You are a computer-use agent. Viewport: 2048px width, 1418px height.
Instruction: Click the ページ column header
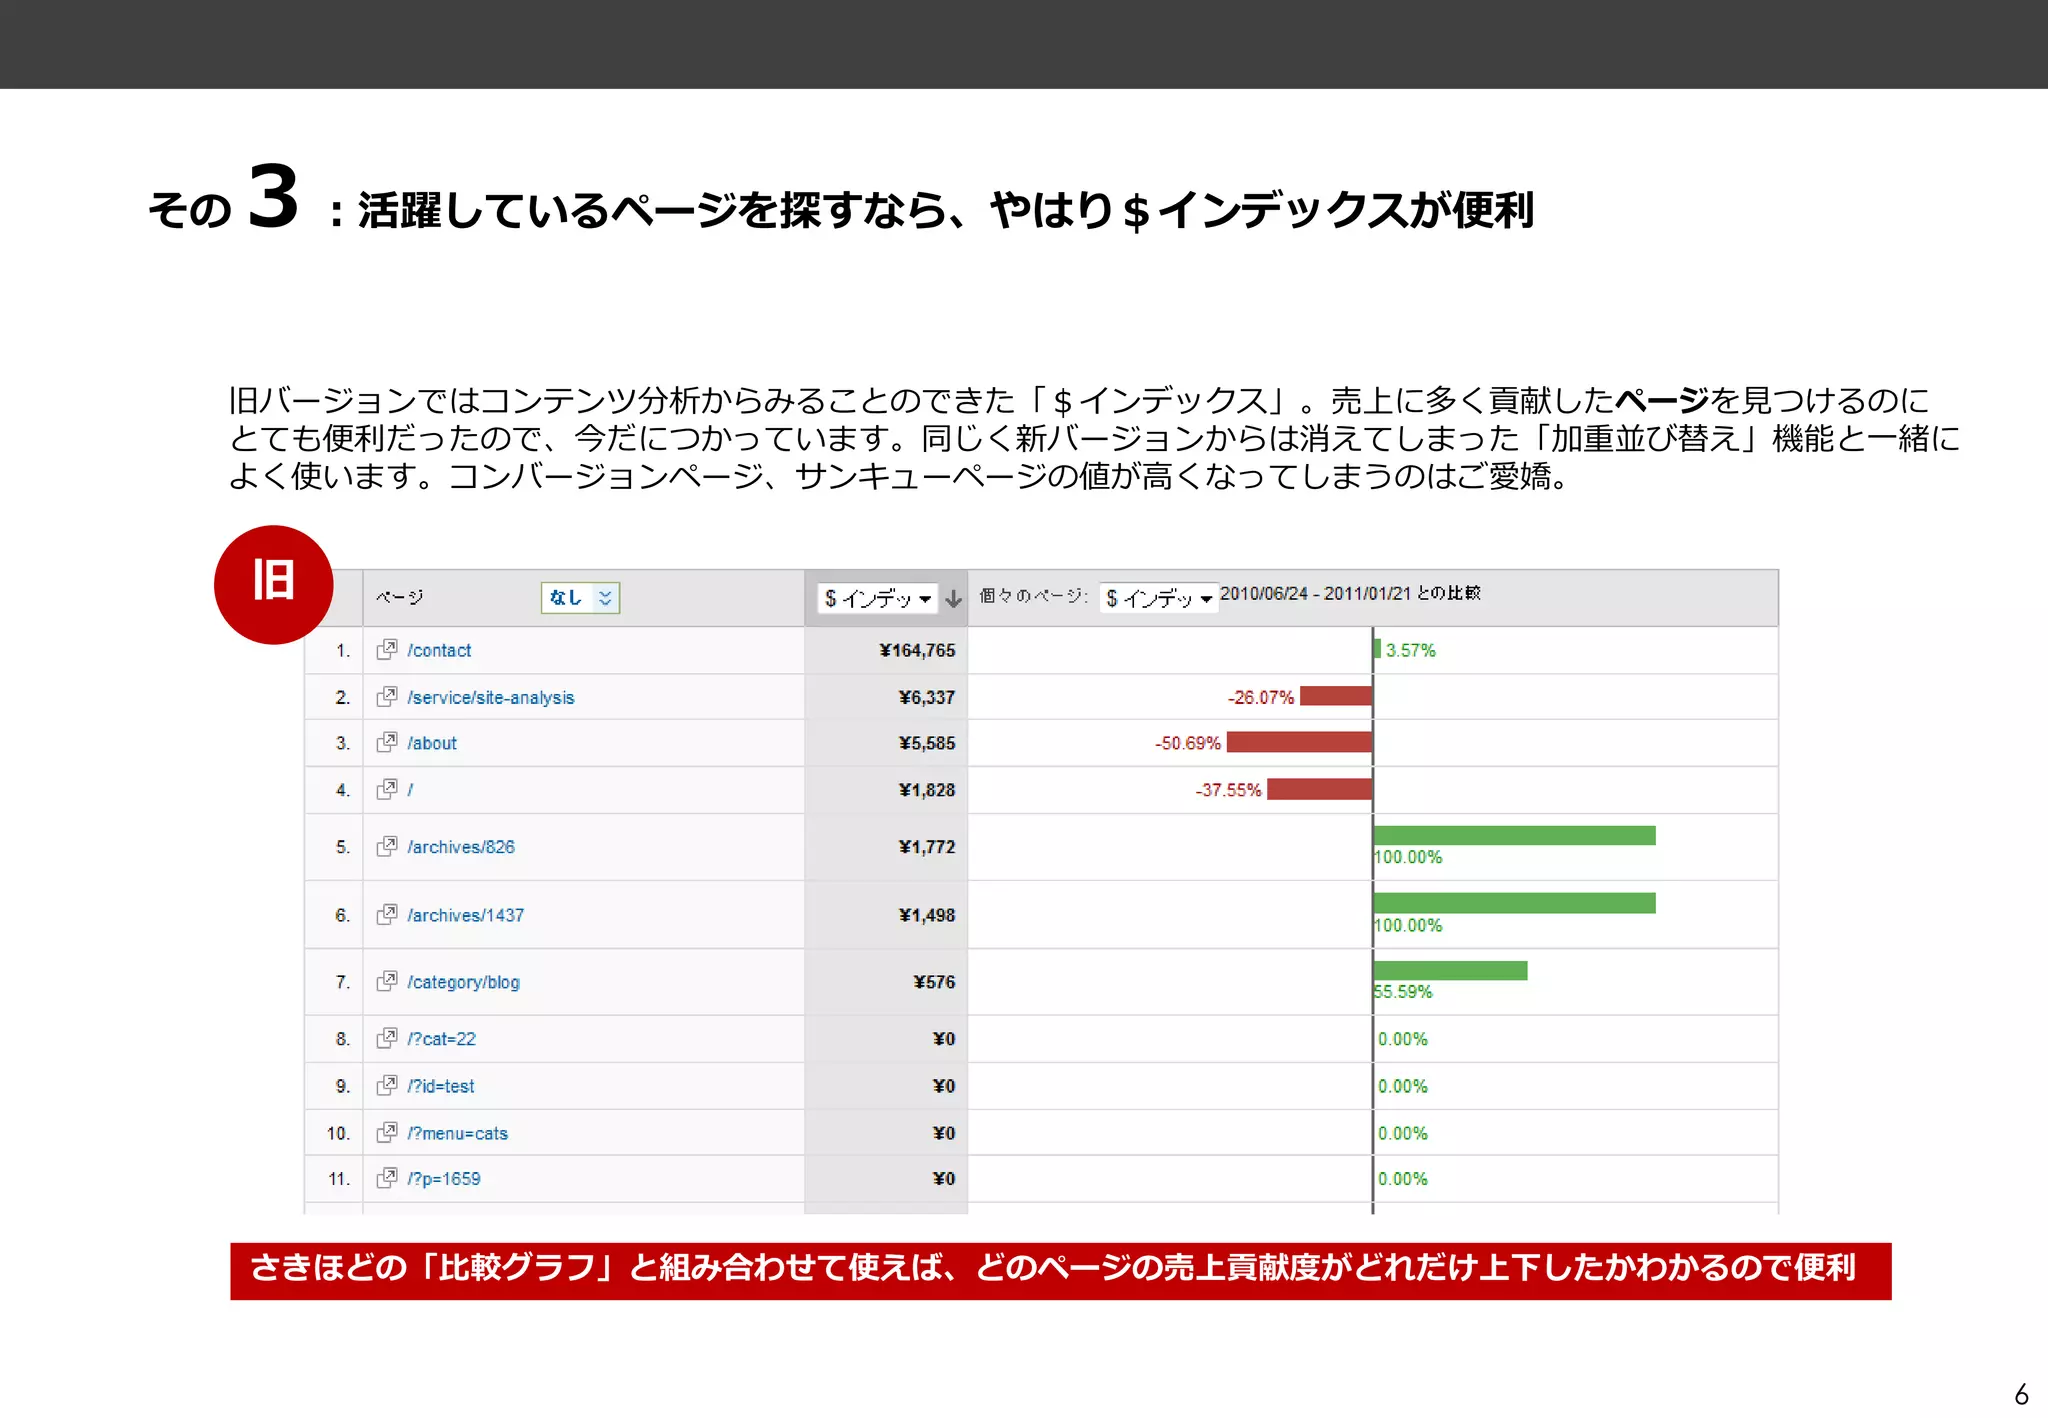click(x=400, y=598)
